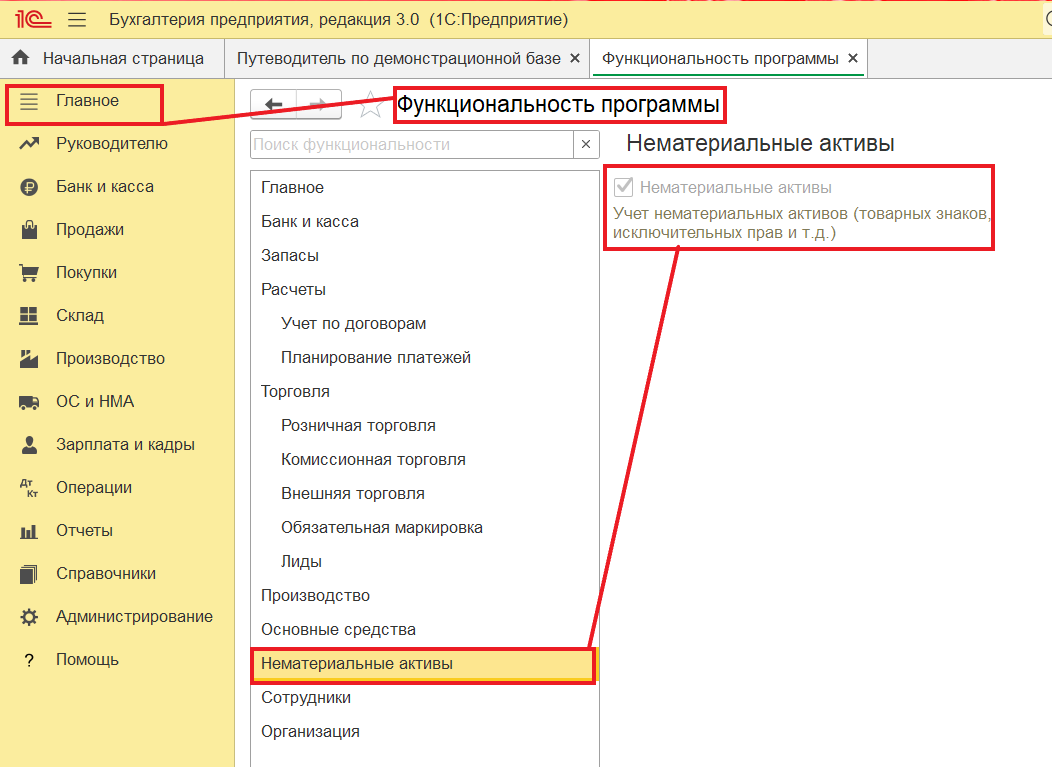The image size is (1052, 767).
Task: Switch to Функциональность программы tab
Action: tap(729, 58)
